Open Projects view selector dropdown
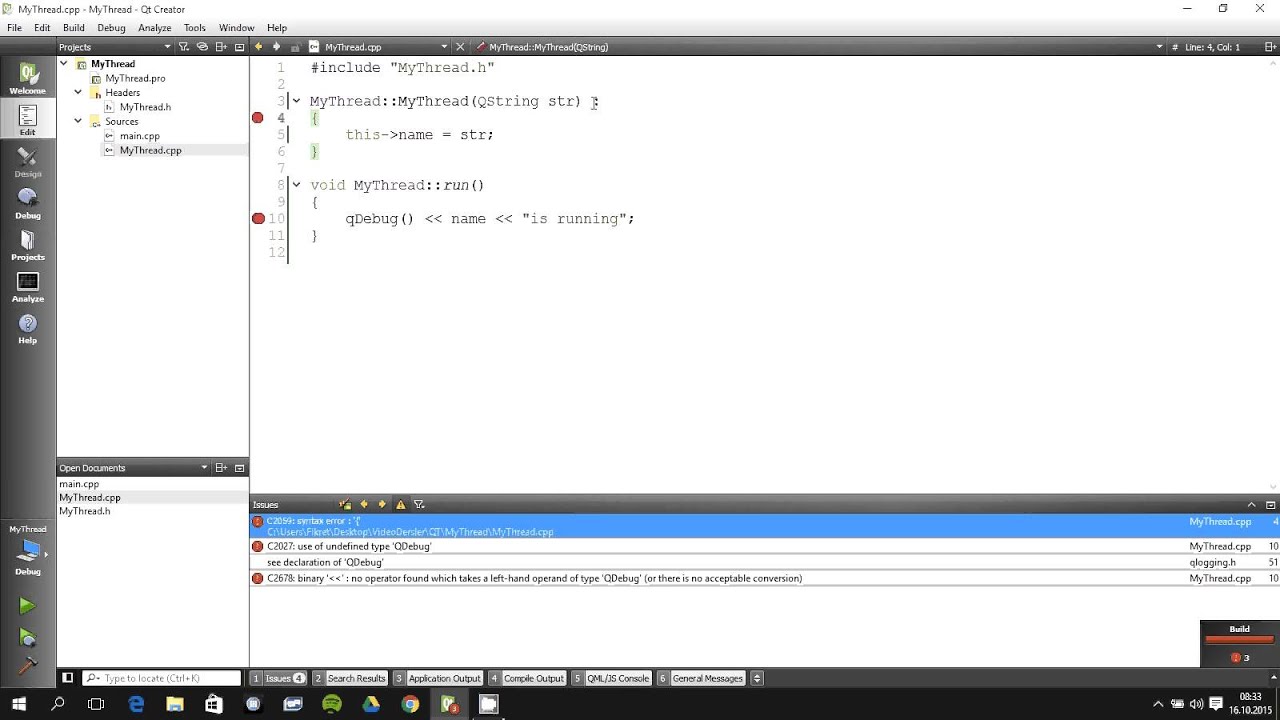This screenshot has width=1280, height=720. pyautogui.click(x=115, y=47)
